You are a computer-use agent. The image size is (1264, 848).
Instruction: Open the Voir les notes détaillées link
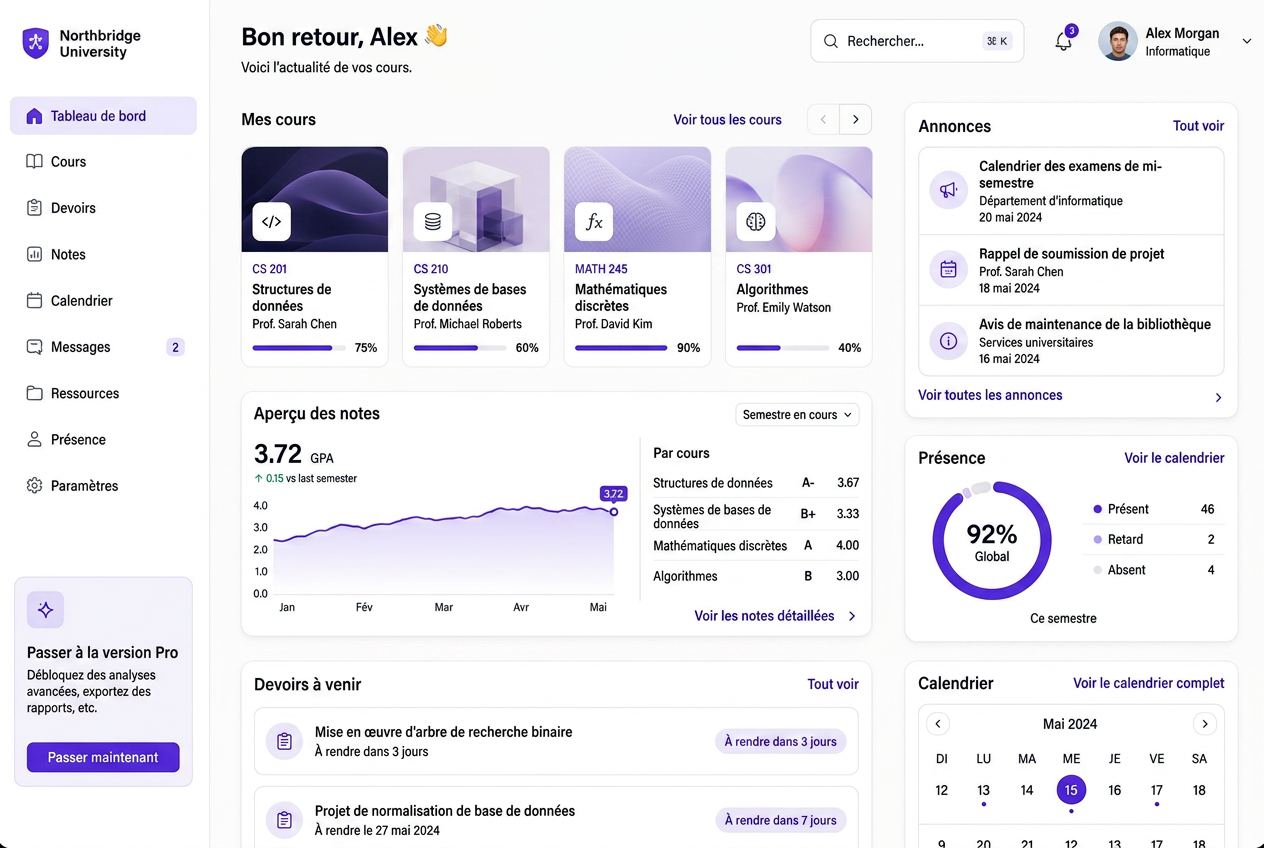(x=764, y=616)
